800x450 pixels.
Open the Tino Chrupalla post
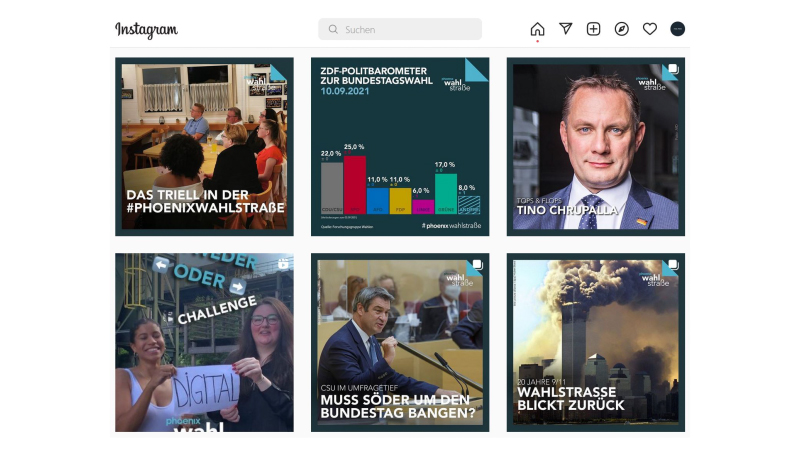596,146
